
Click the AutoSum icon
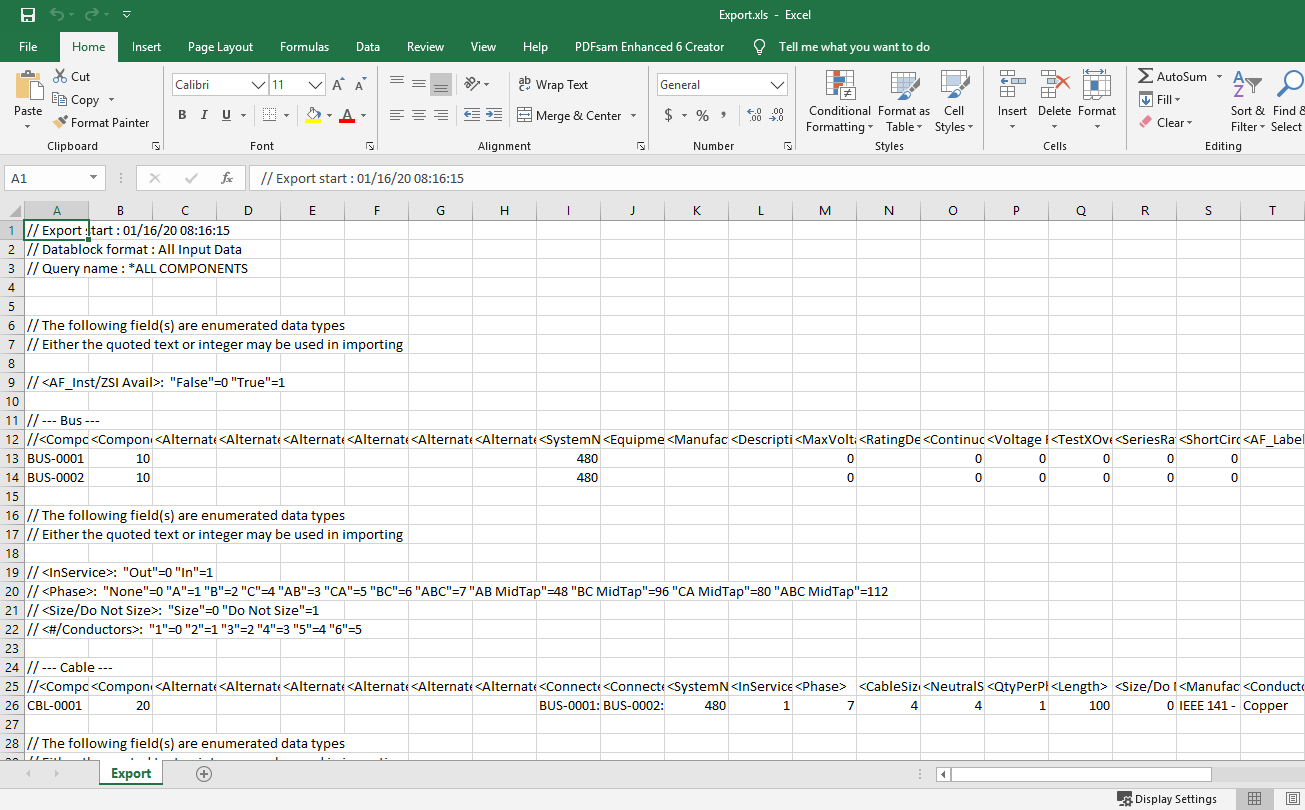1172,77
